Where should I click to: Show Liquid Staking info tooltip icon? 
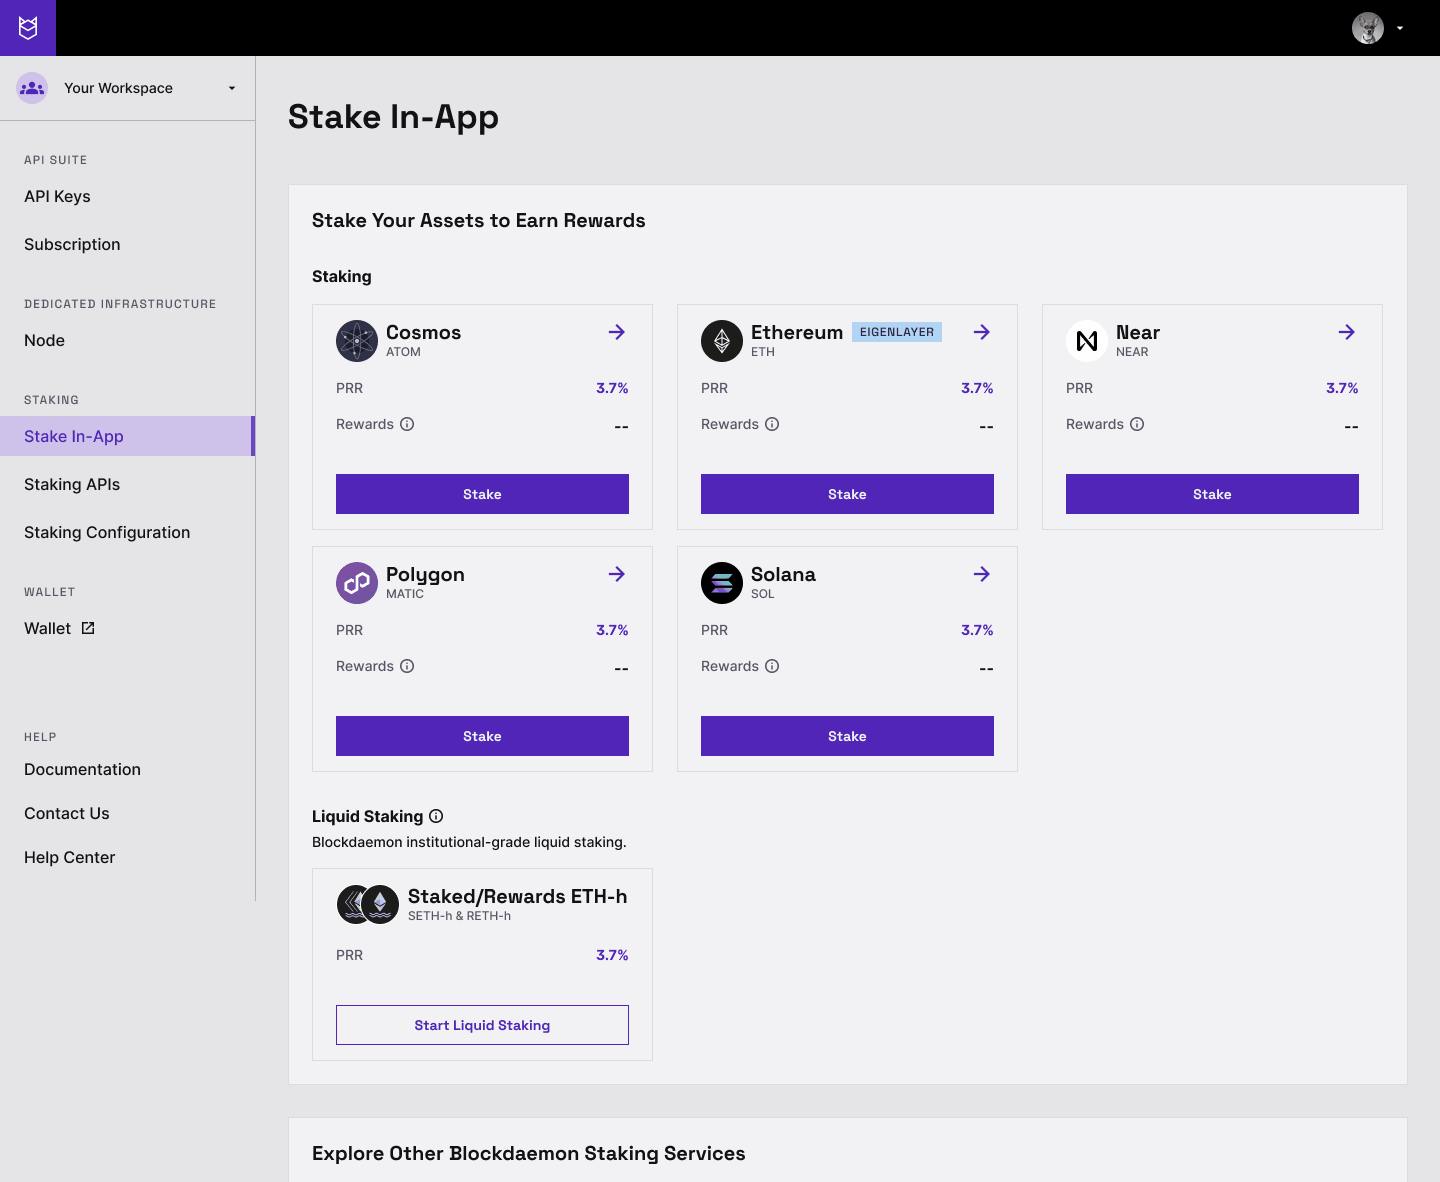click(436, 816)
